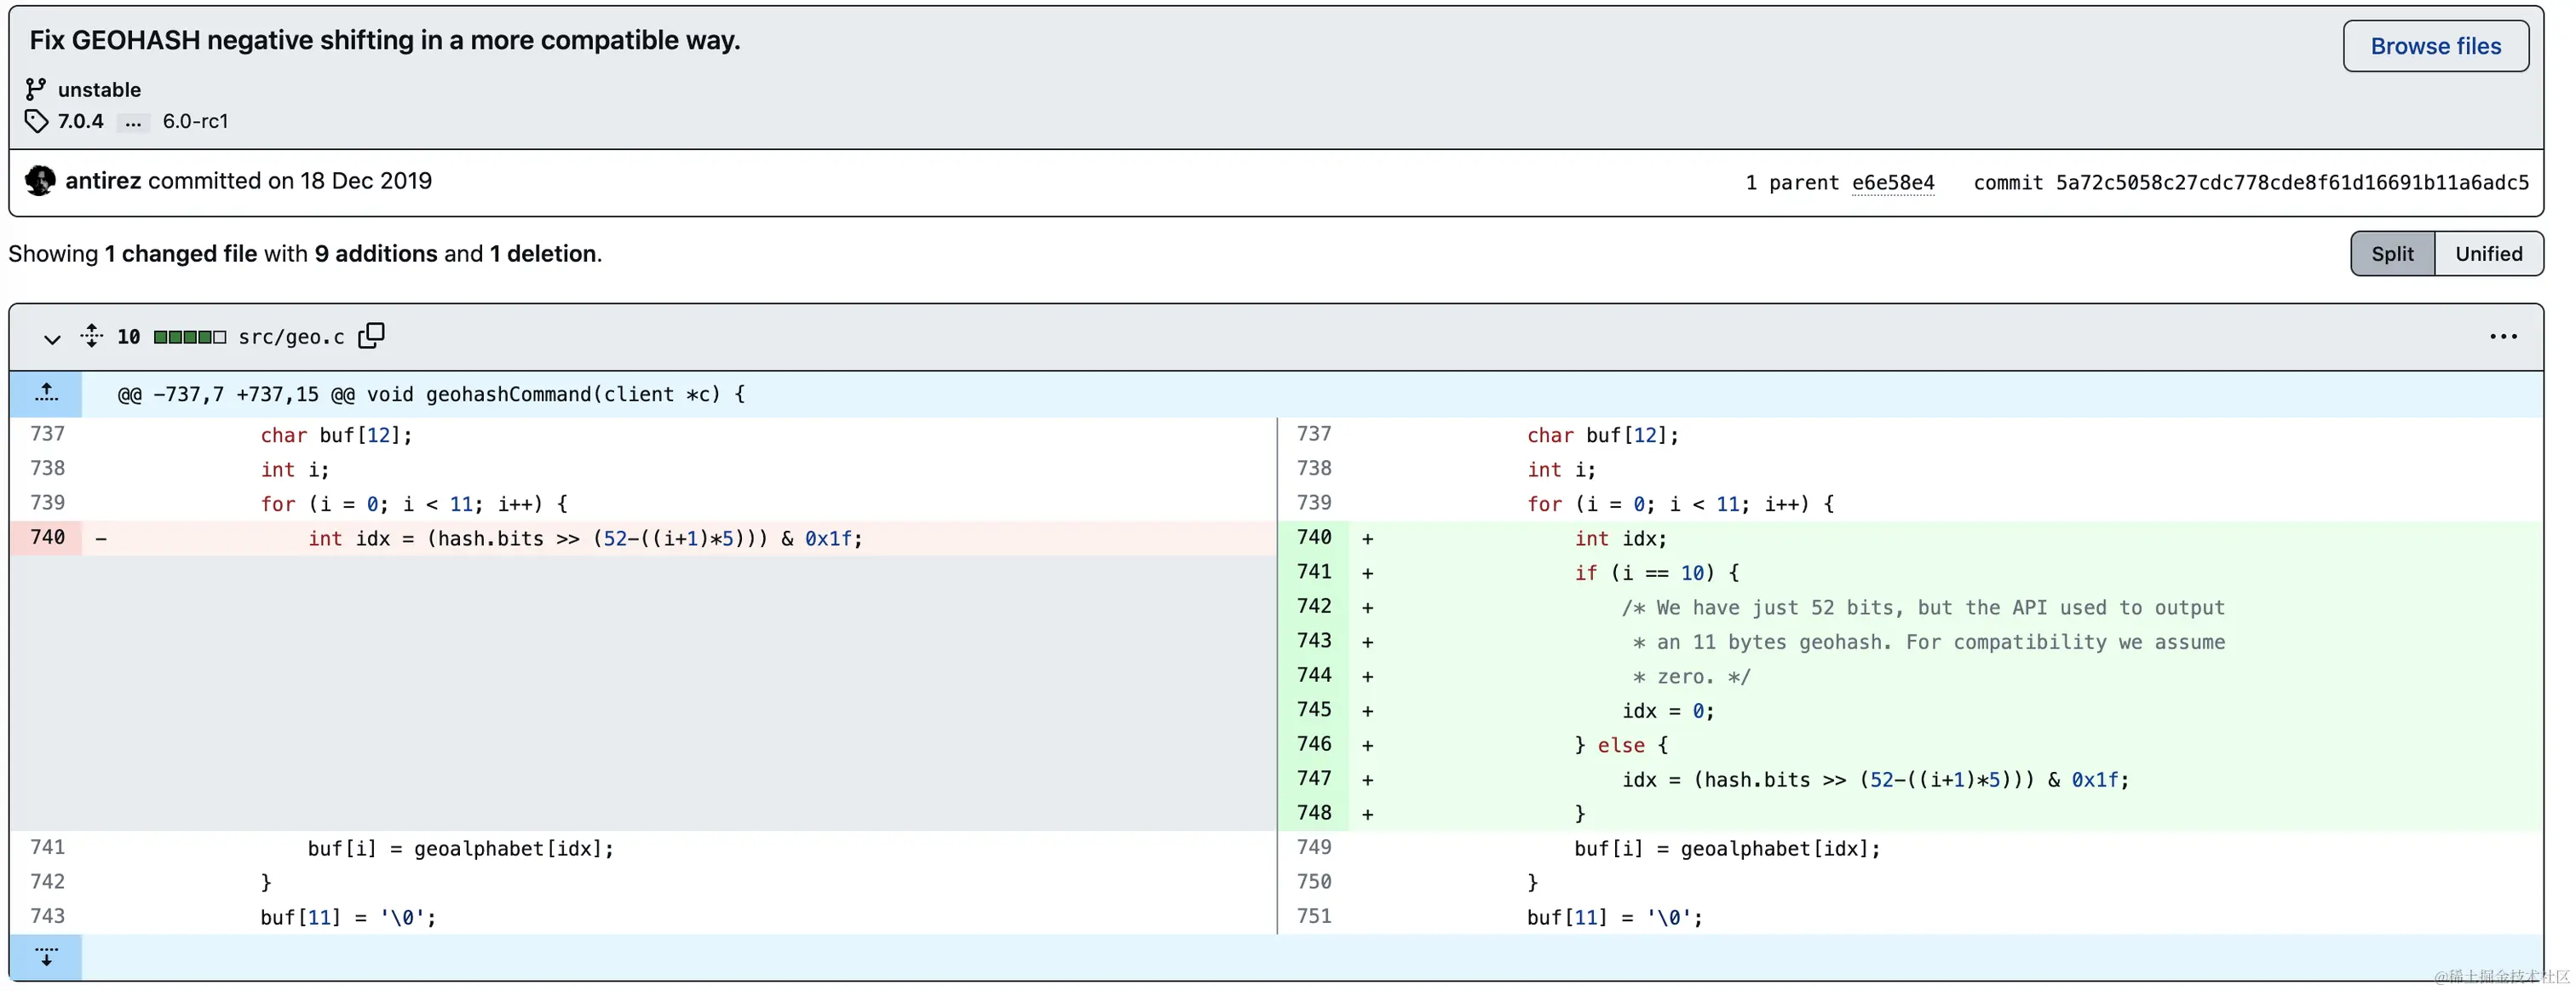Load more lines using the bottom down-arrow

point(47,957)
